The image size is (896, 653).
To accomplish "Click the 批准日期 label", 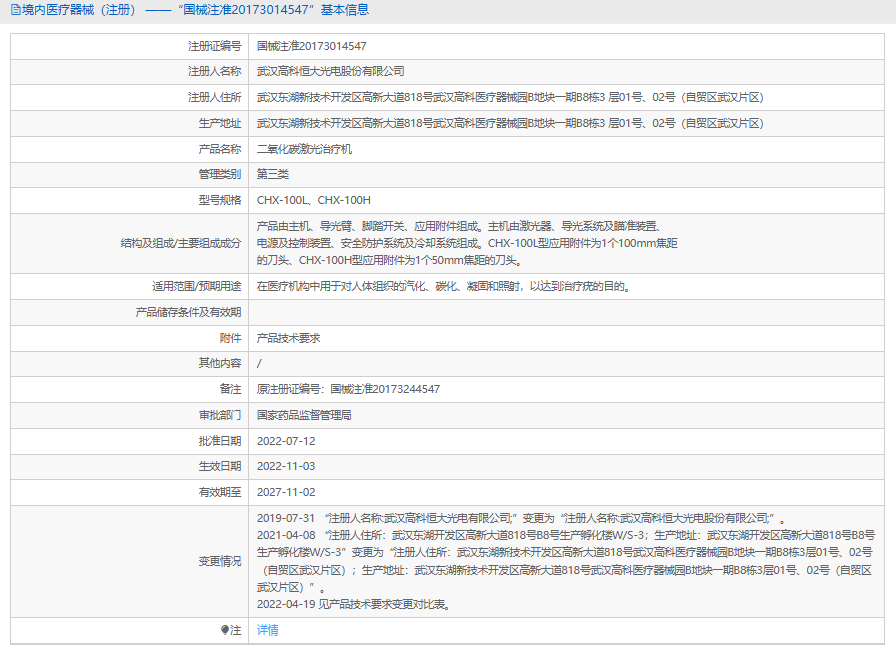I will [220, 441].
